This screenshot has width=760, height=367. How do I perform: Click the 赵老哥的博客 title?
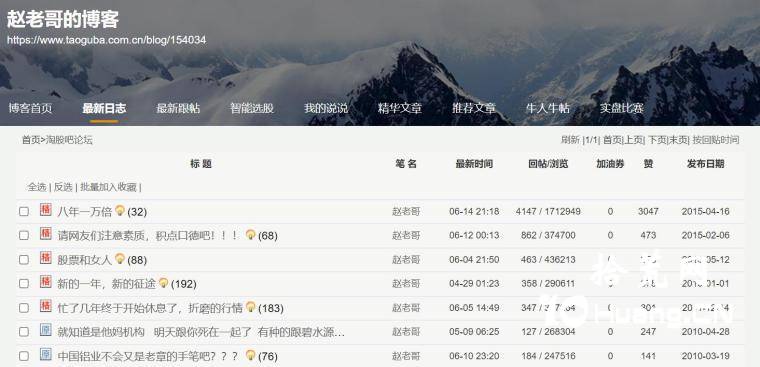[63, 19]
